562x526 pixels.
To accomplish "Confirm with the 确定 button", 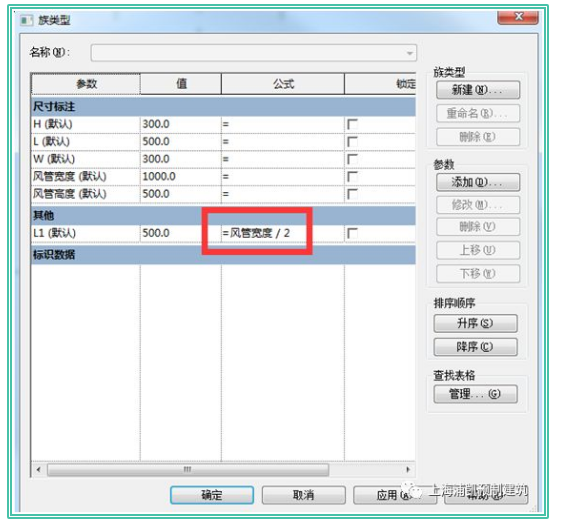I will (212, 495).
